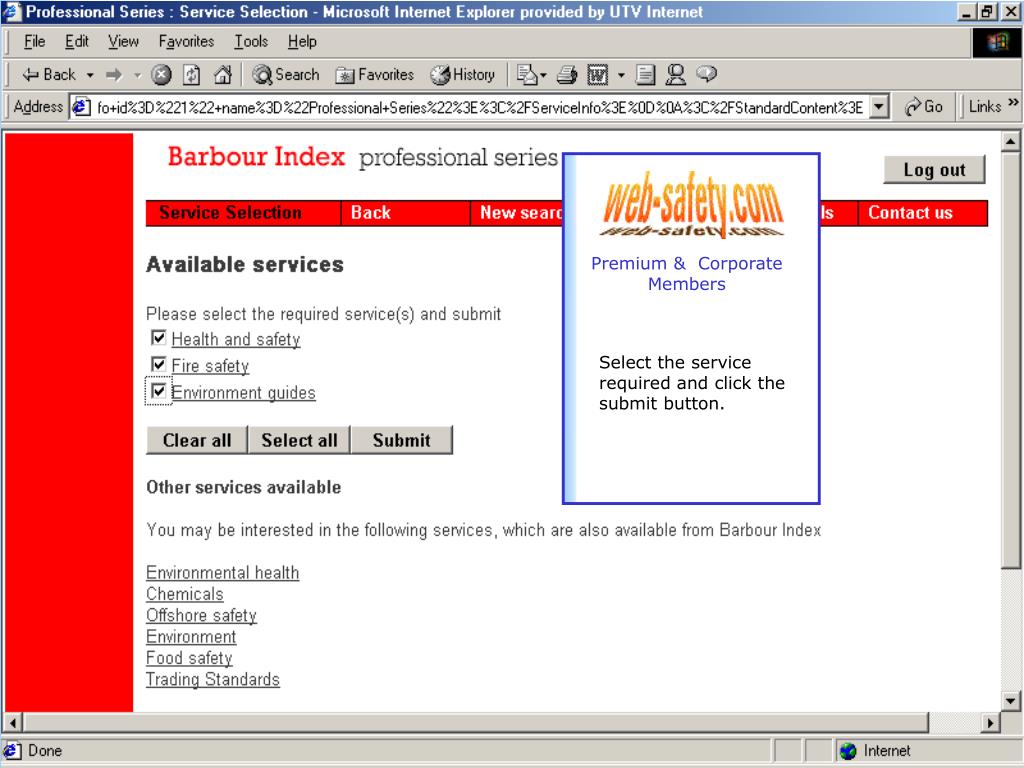This screenshot has height=768, width=1024.
Task: Click the Clear all button
Action: 197,440
